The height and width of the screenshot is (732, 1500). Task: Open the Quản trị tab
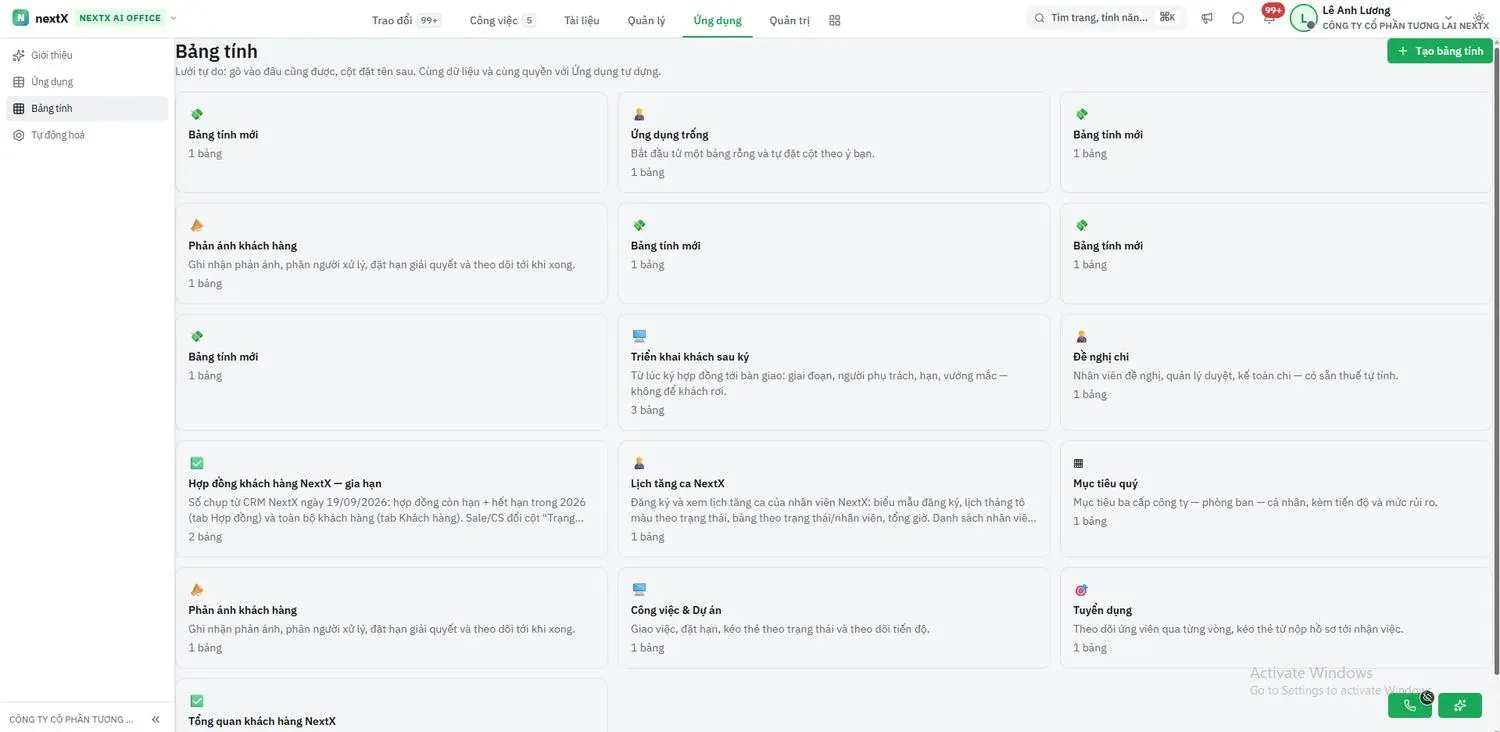[x=789, y=20]
